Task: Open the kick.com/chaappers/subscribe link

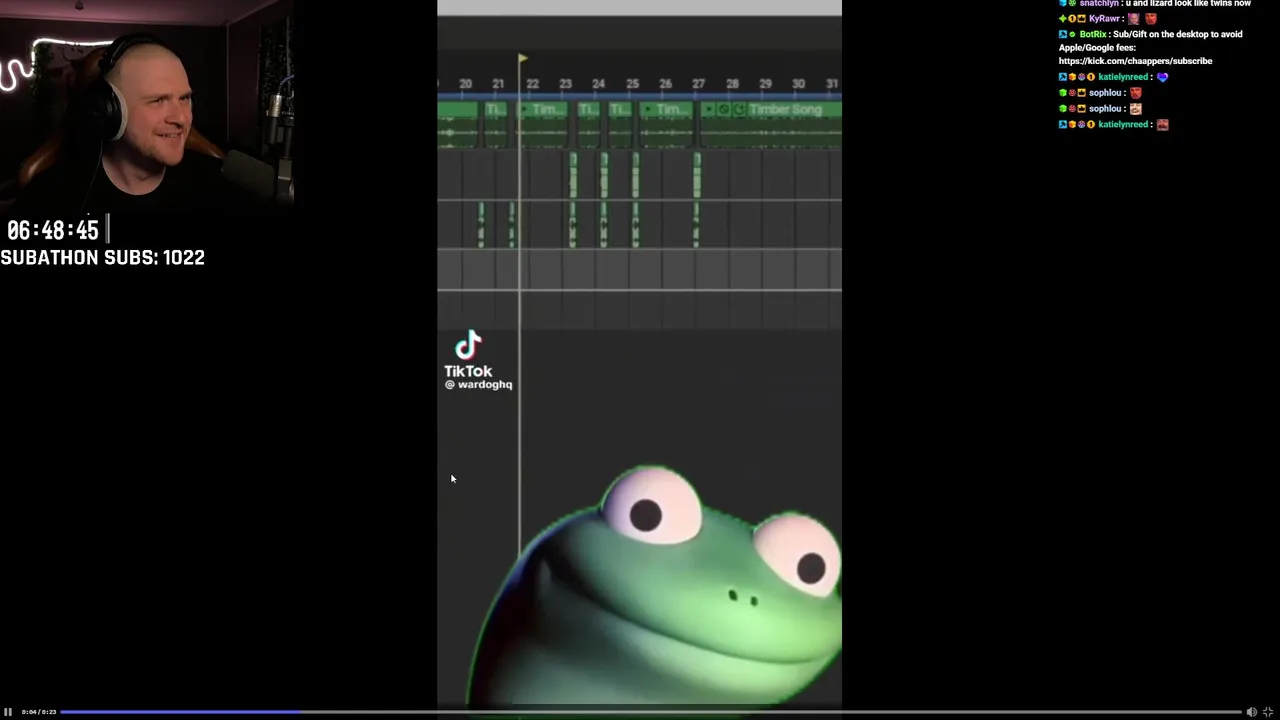Action: pos(1135,61)
